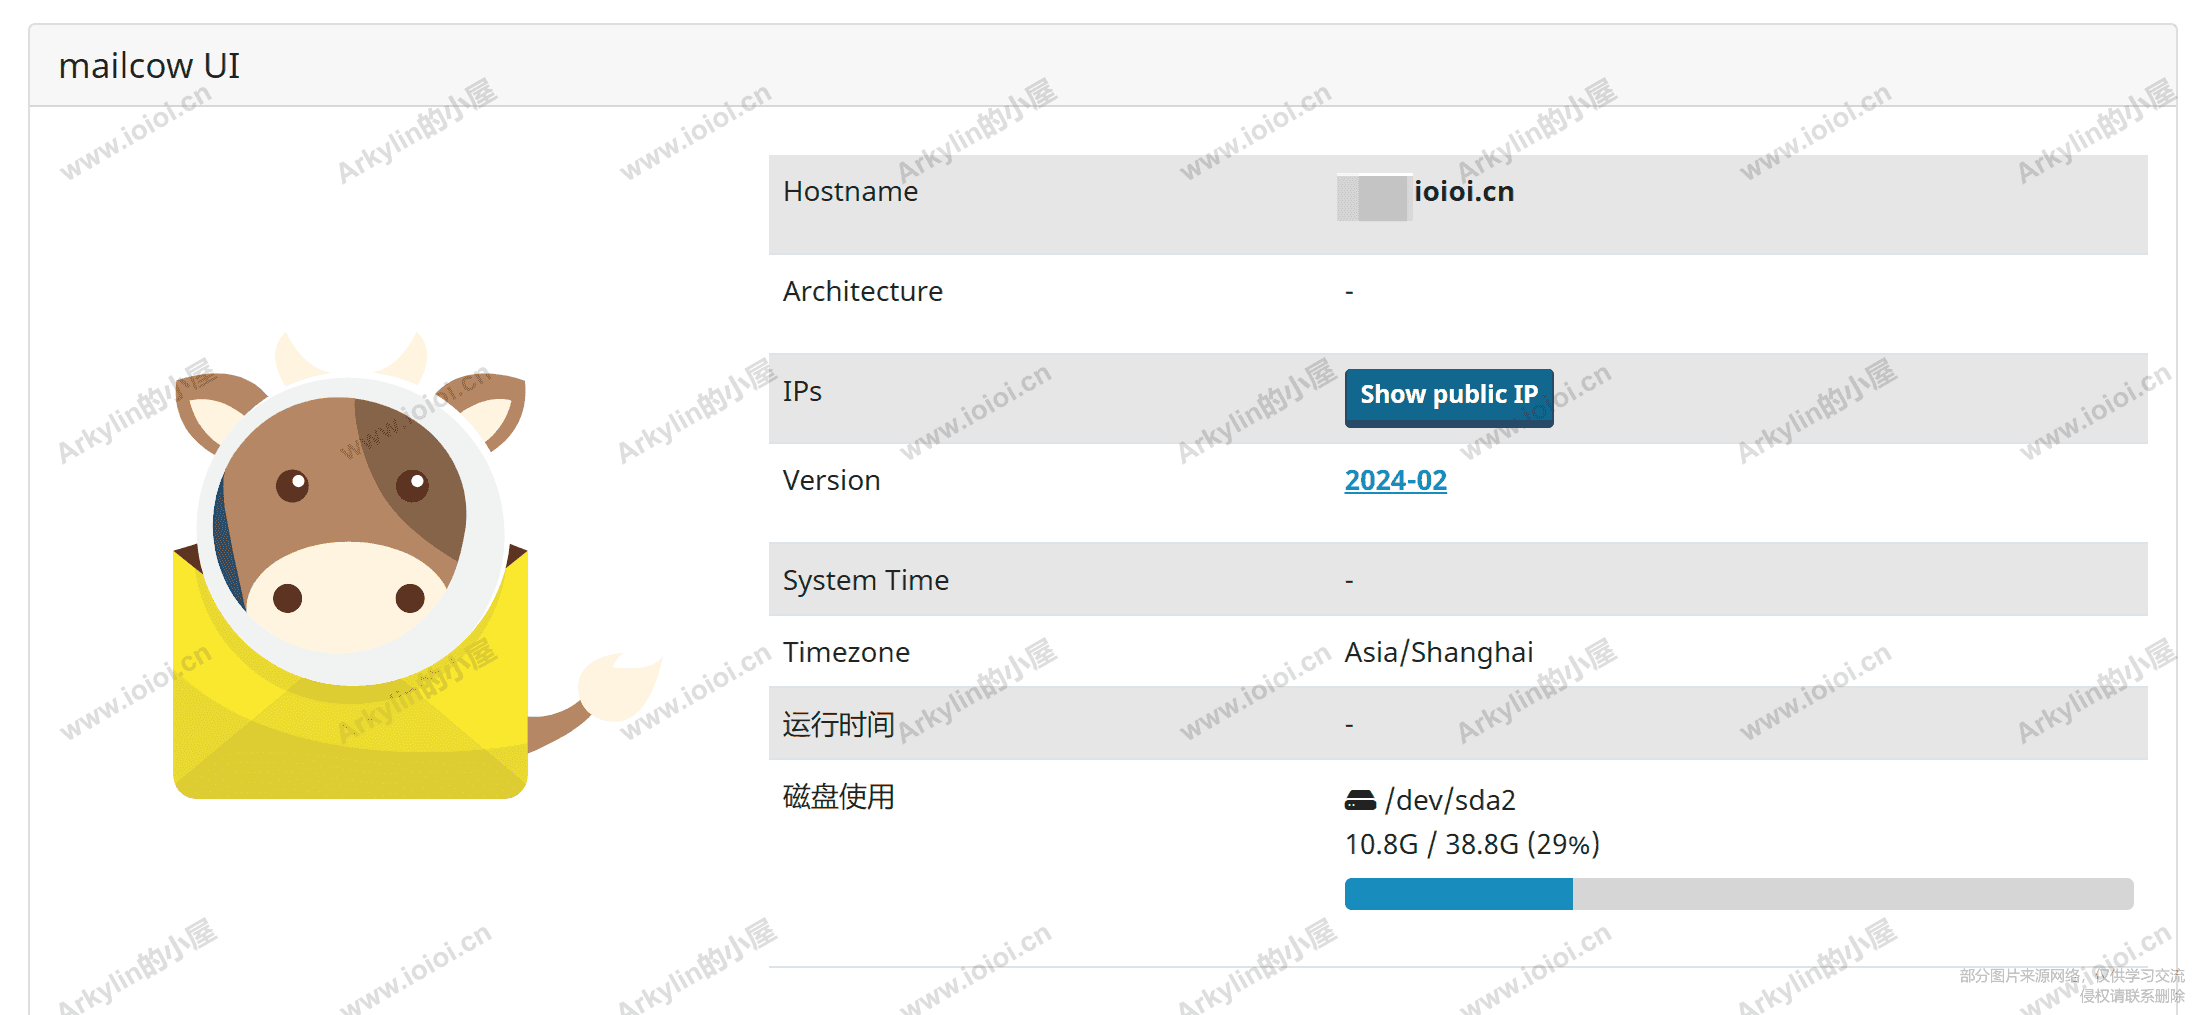
Task: Open the 2024-02 version link
Action: (x=1395, y=481)
